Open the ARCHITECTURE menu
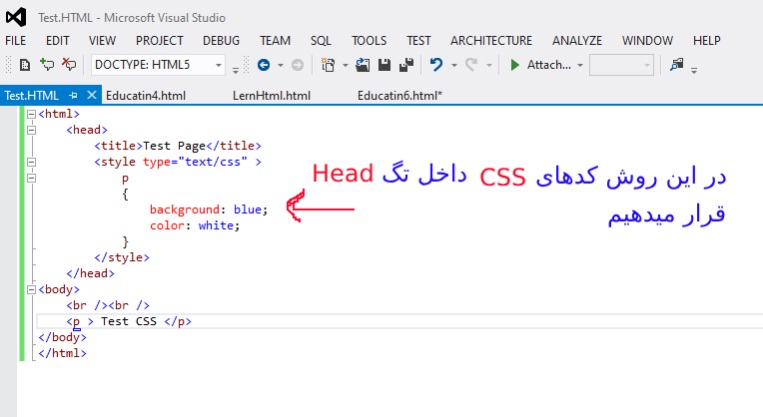The height and width of the screenshot is (417, 763). pyautogui.click(x=491, y=40)
